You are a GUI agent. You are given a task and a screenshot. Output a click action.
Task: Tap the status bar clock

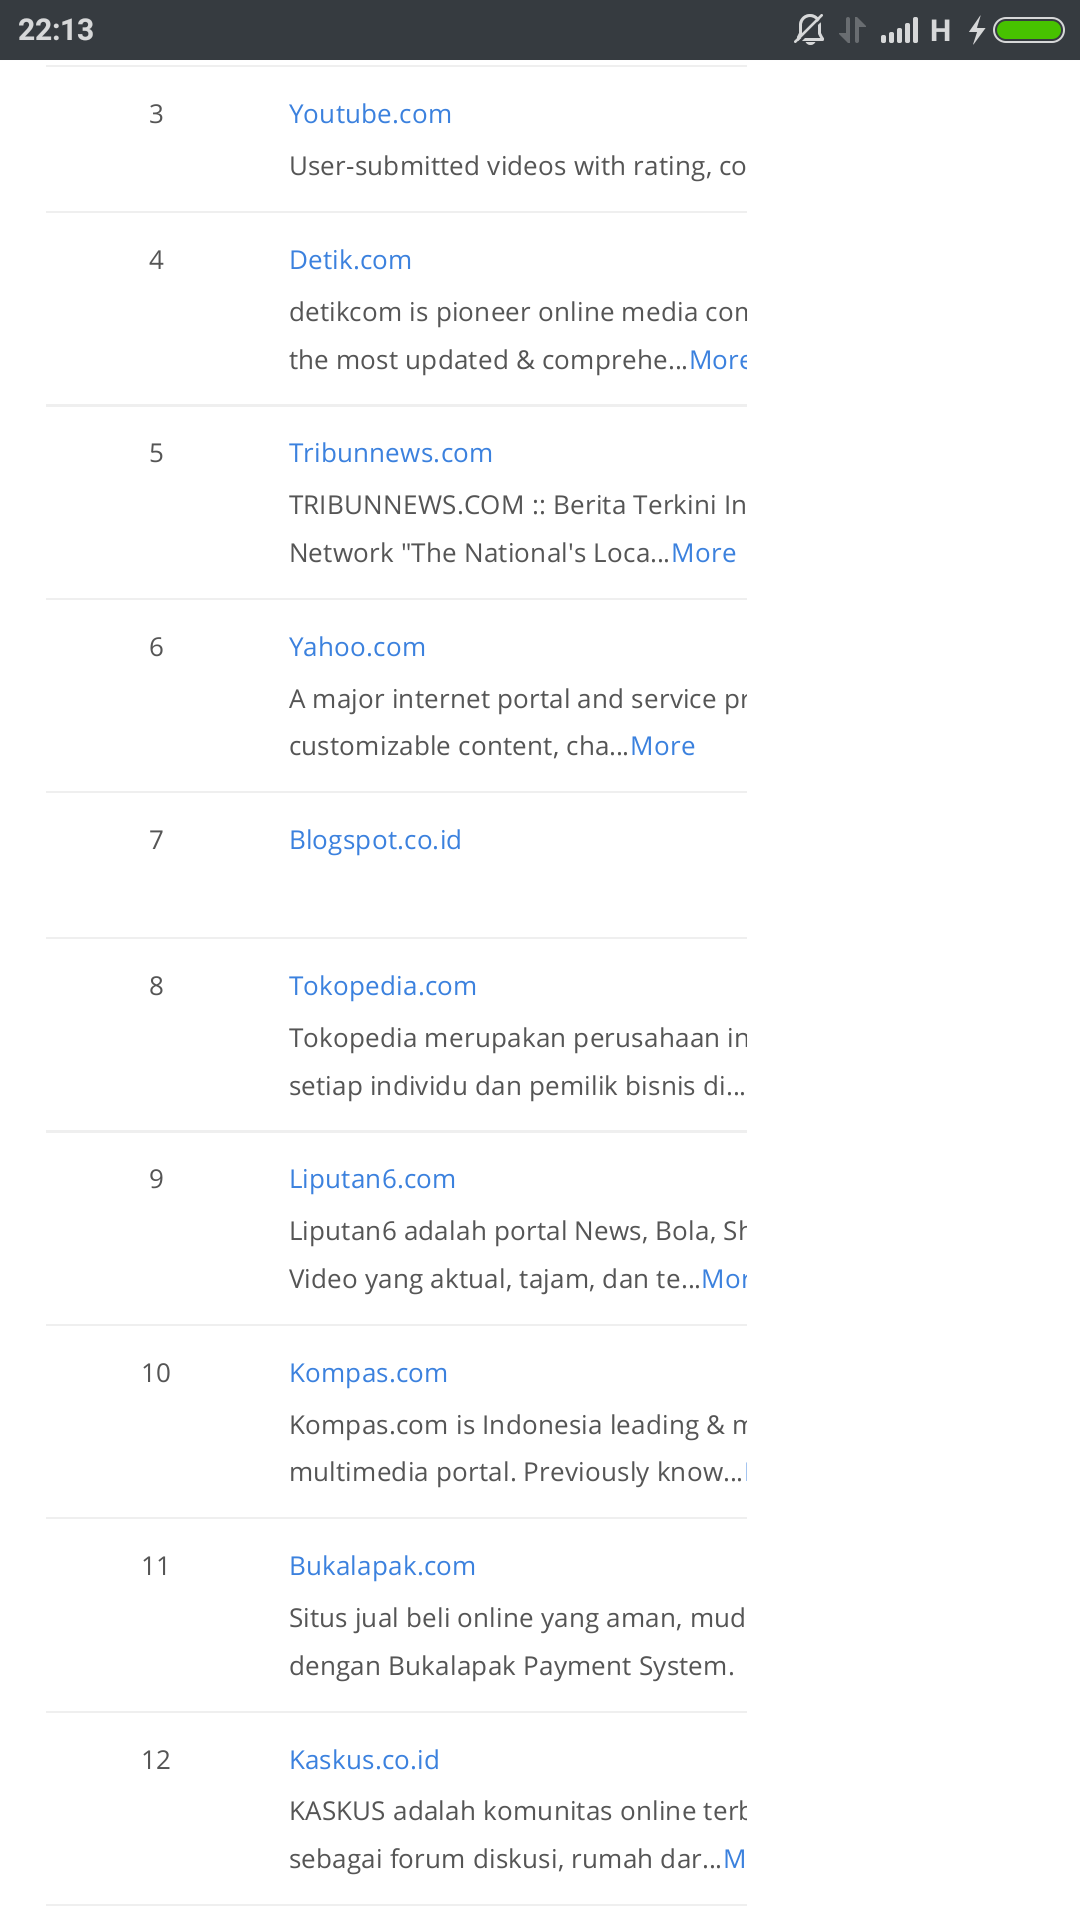click(x=56, y=30)
